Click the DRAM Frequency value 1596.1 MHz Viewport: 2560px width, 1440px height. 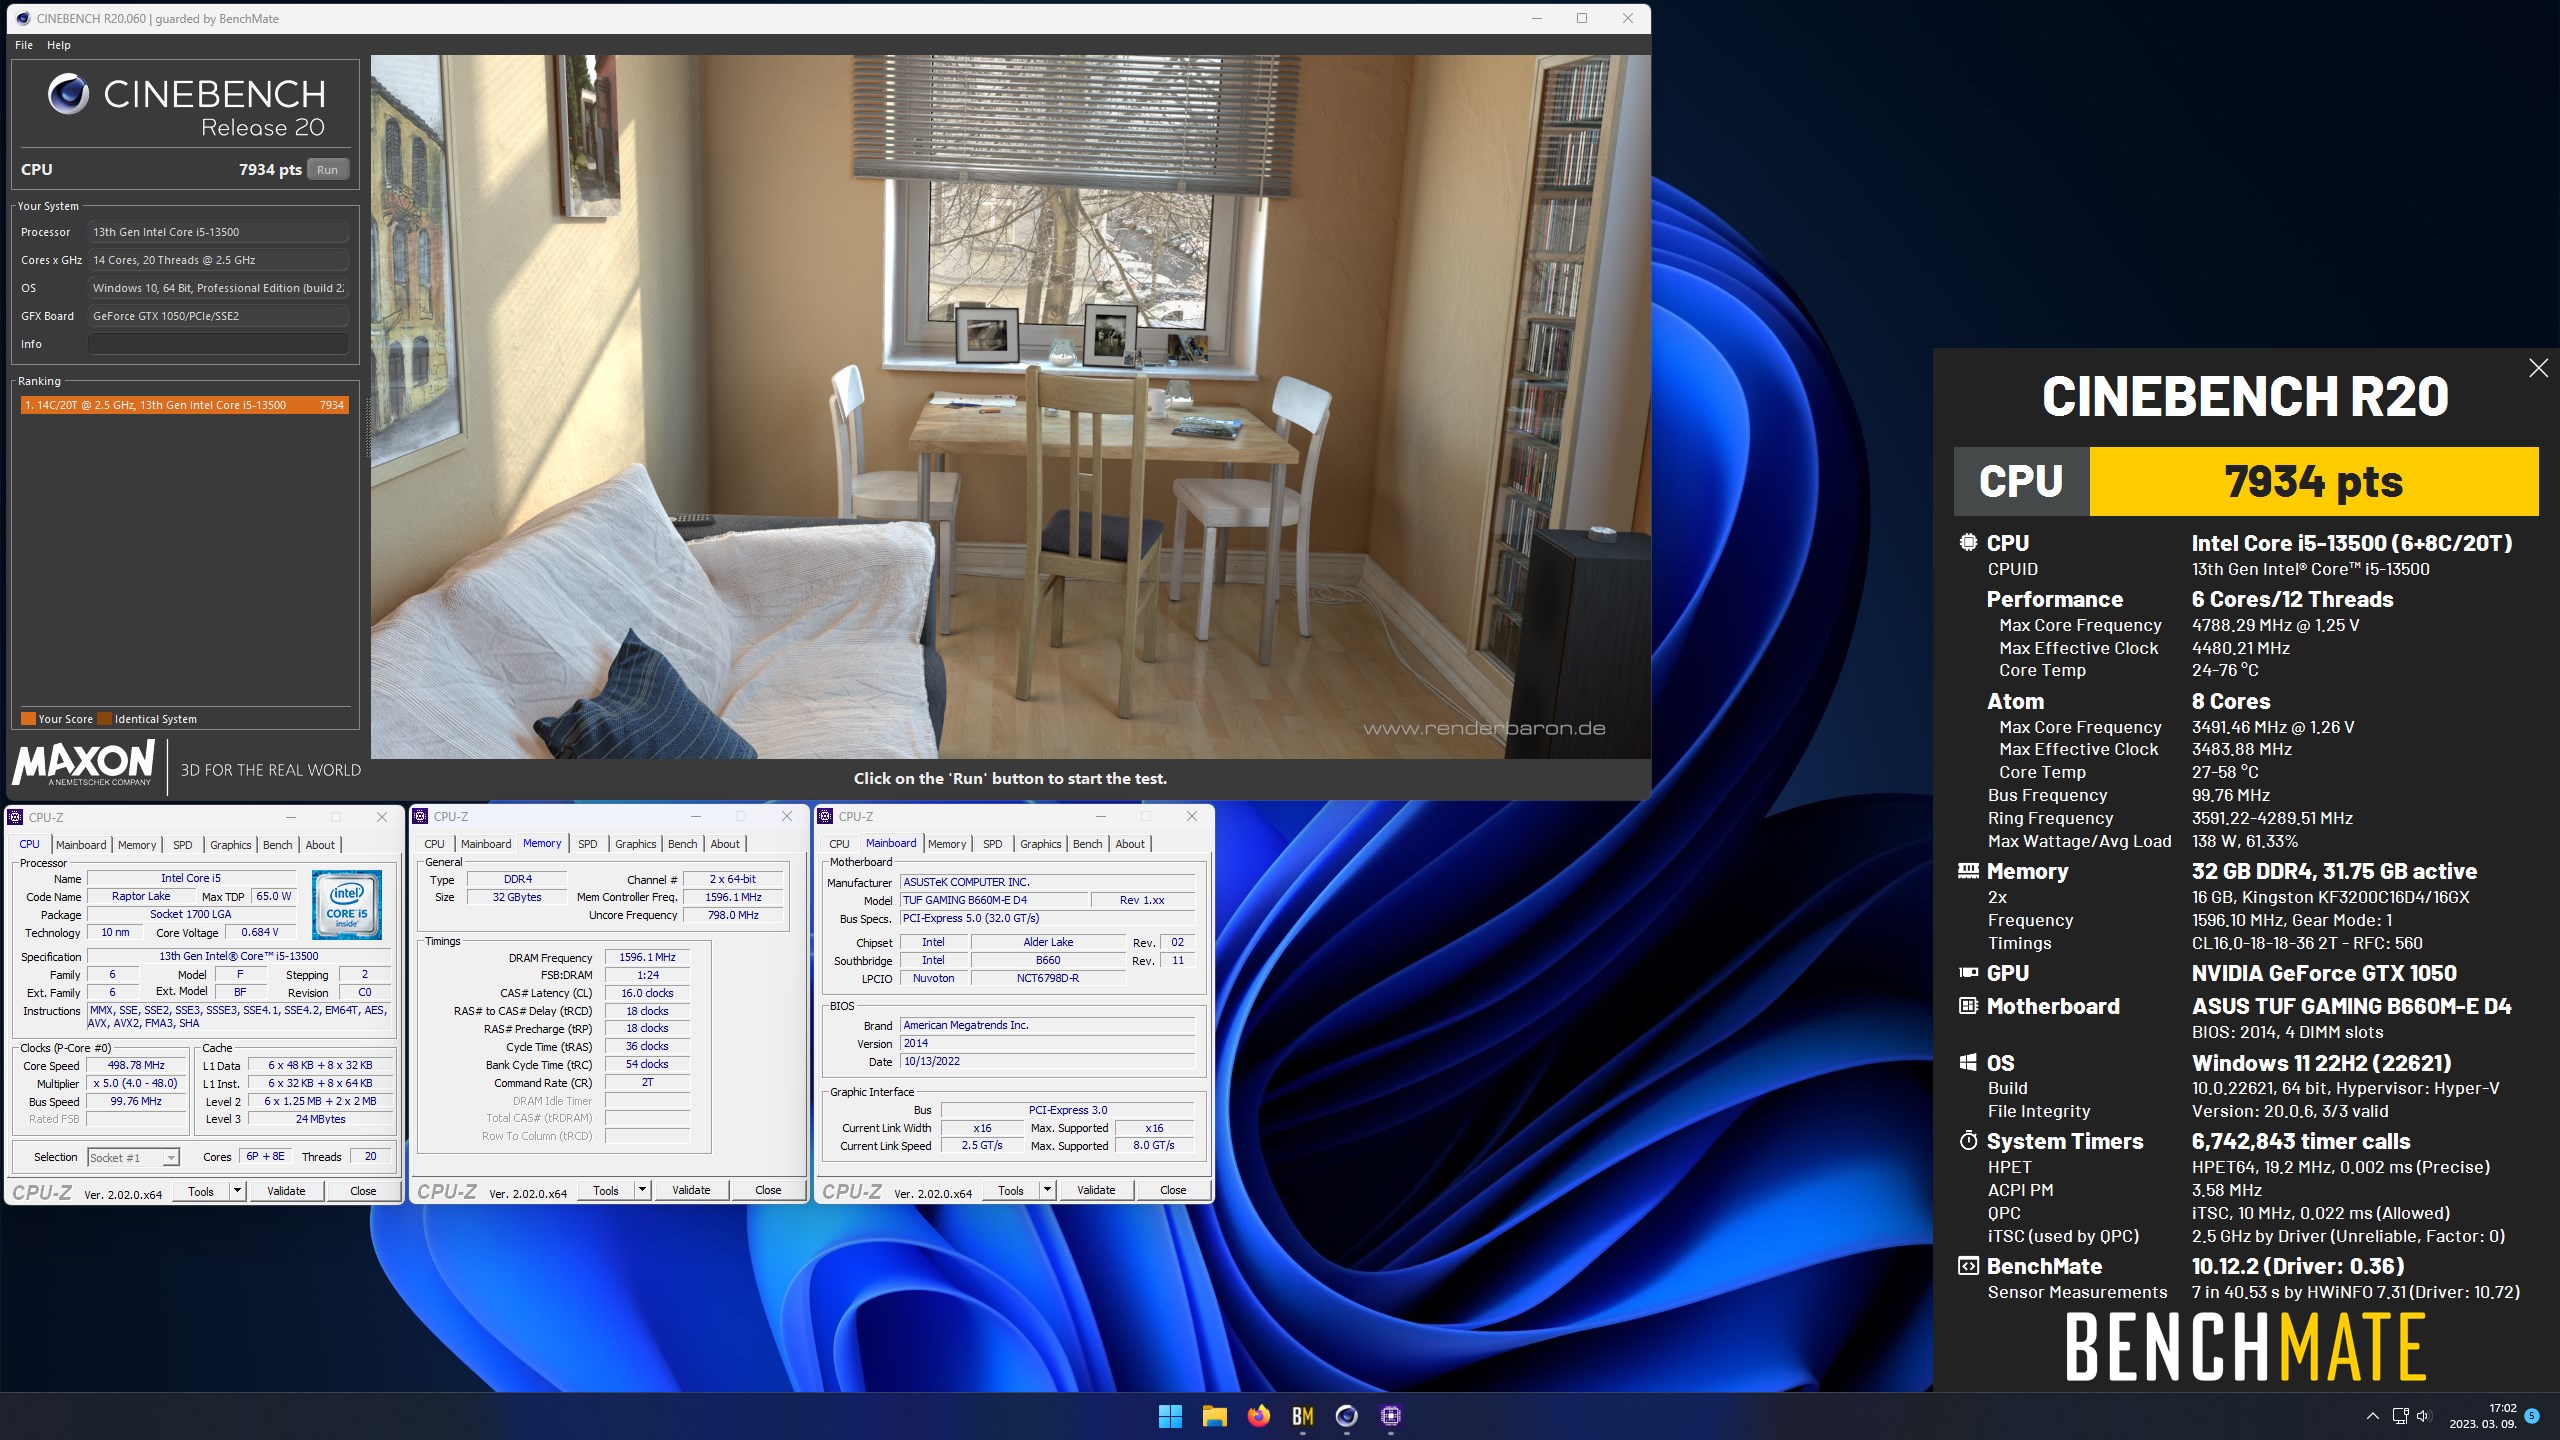[647, 957]
